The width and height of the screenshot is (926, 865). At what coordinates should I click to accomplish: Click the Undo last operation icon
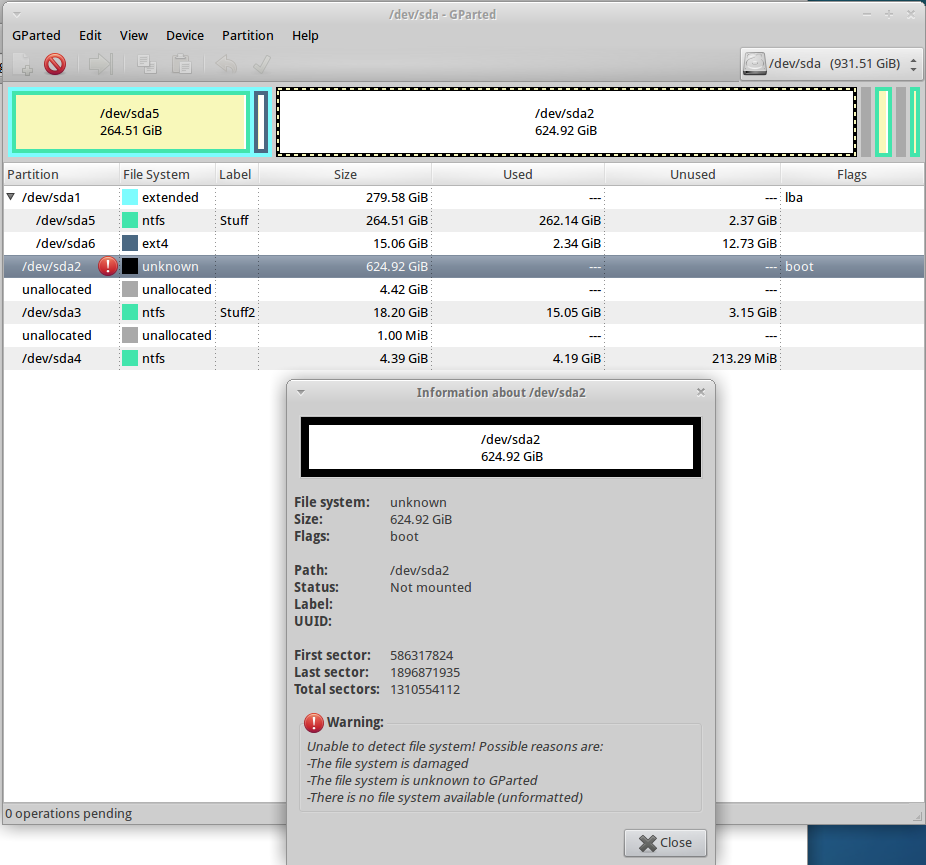226,64
